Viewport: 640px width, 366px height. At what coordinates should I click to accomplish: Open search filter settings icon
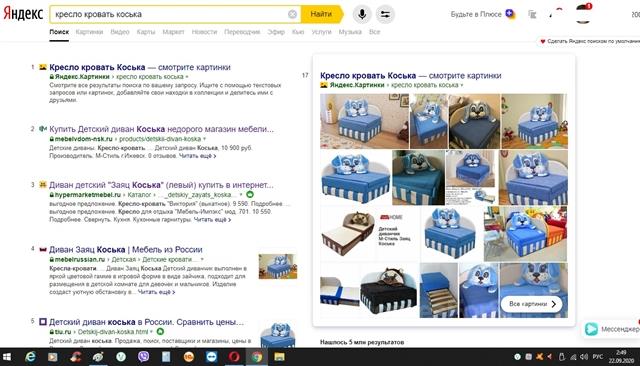click(385, 14)
